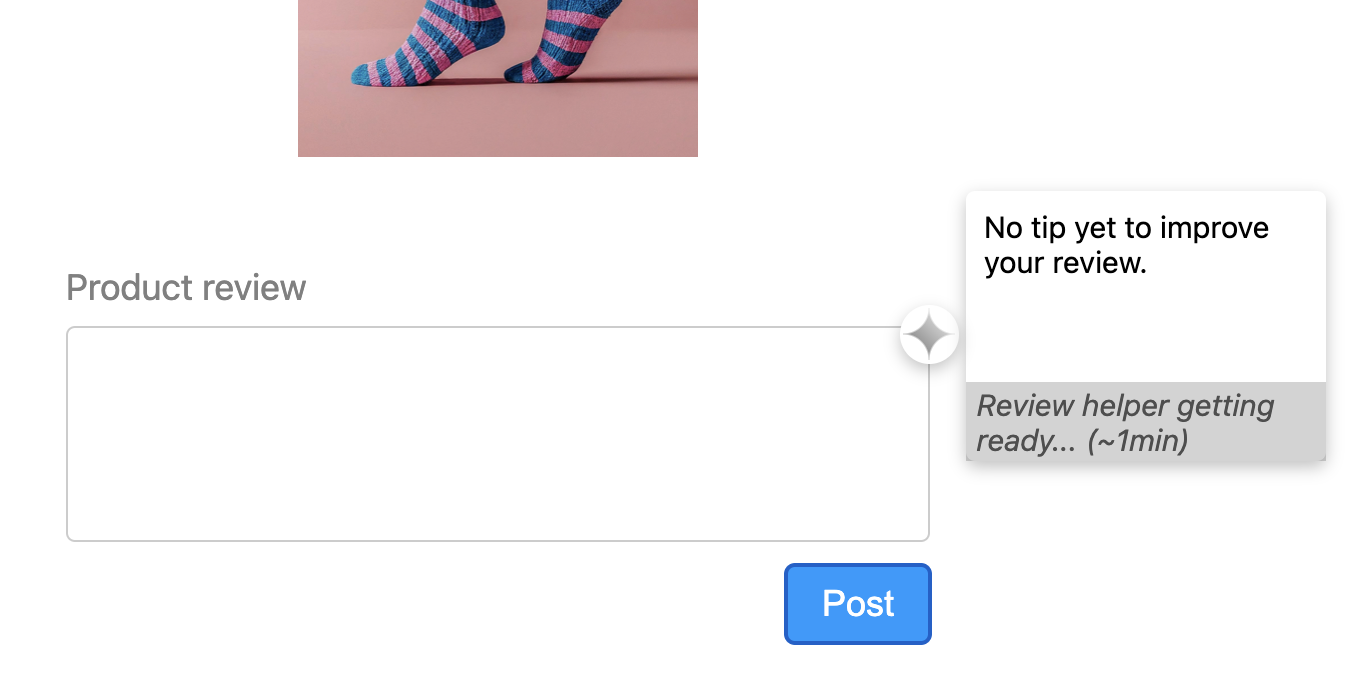Screen dimensions: 1362x698
Task: Click the 'No tip yet' message text
Action: point(1126,245)
